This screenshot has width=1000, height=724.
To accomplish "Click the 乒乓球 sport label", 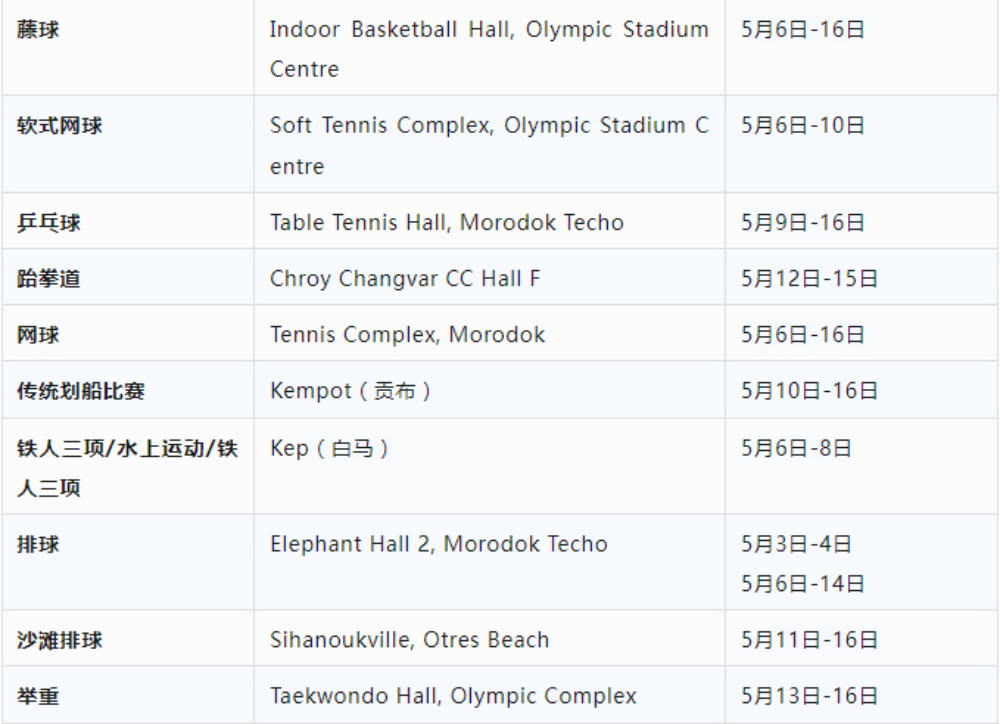I will pyautogui.click(x=48, y=223).
